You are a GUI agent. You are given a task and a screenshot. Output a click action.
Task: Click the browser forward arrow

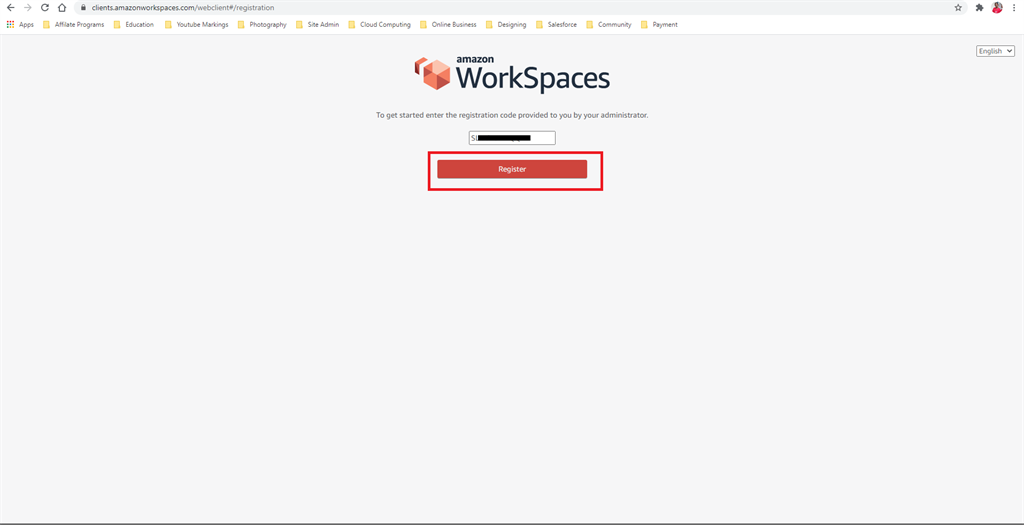[x=27, y=8]
